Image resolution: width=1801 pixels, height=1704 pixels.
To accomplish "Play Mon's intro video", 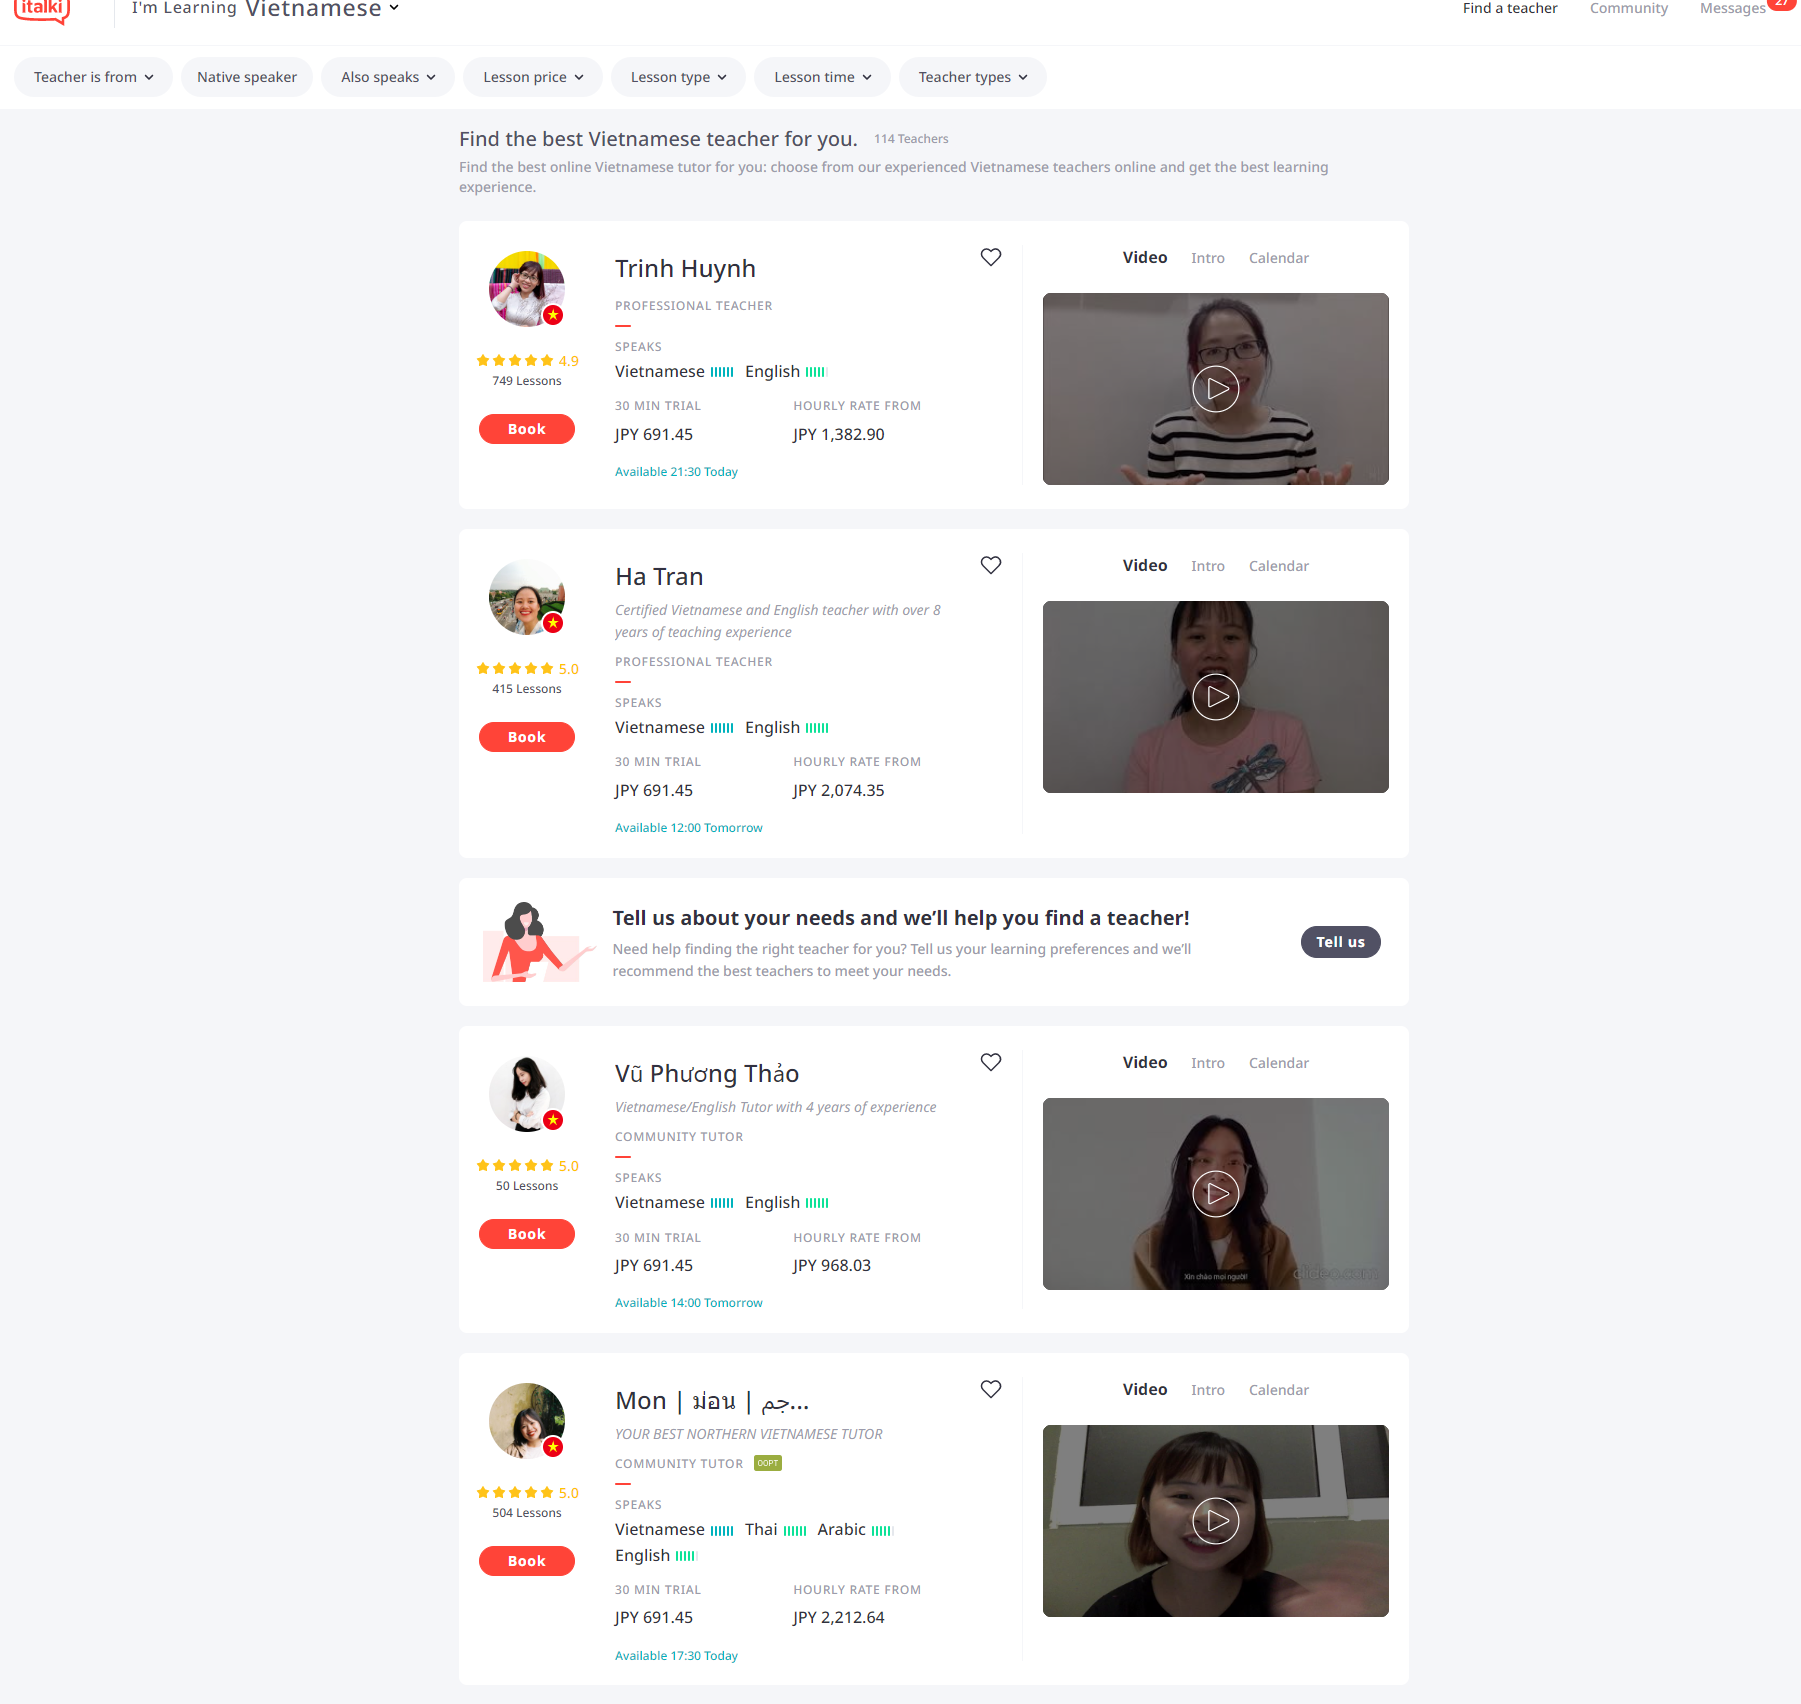I will 1216,1521.
